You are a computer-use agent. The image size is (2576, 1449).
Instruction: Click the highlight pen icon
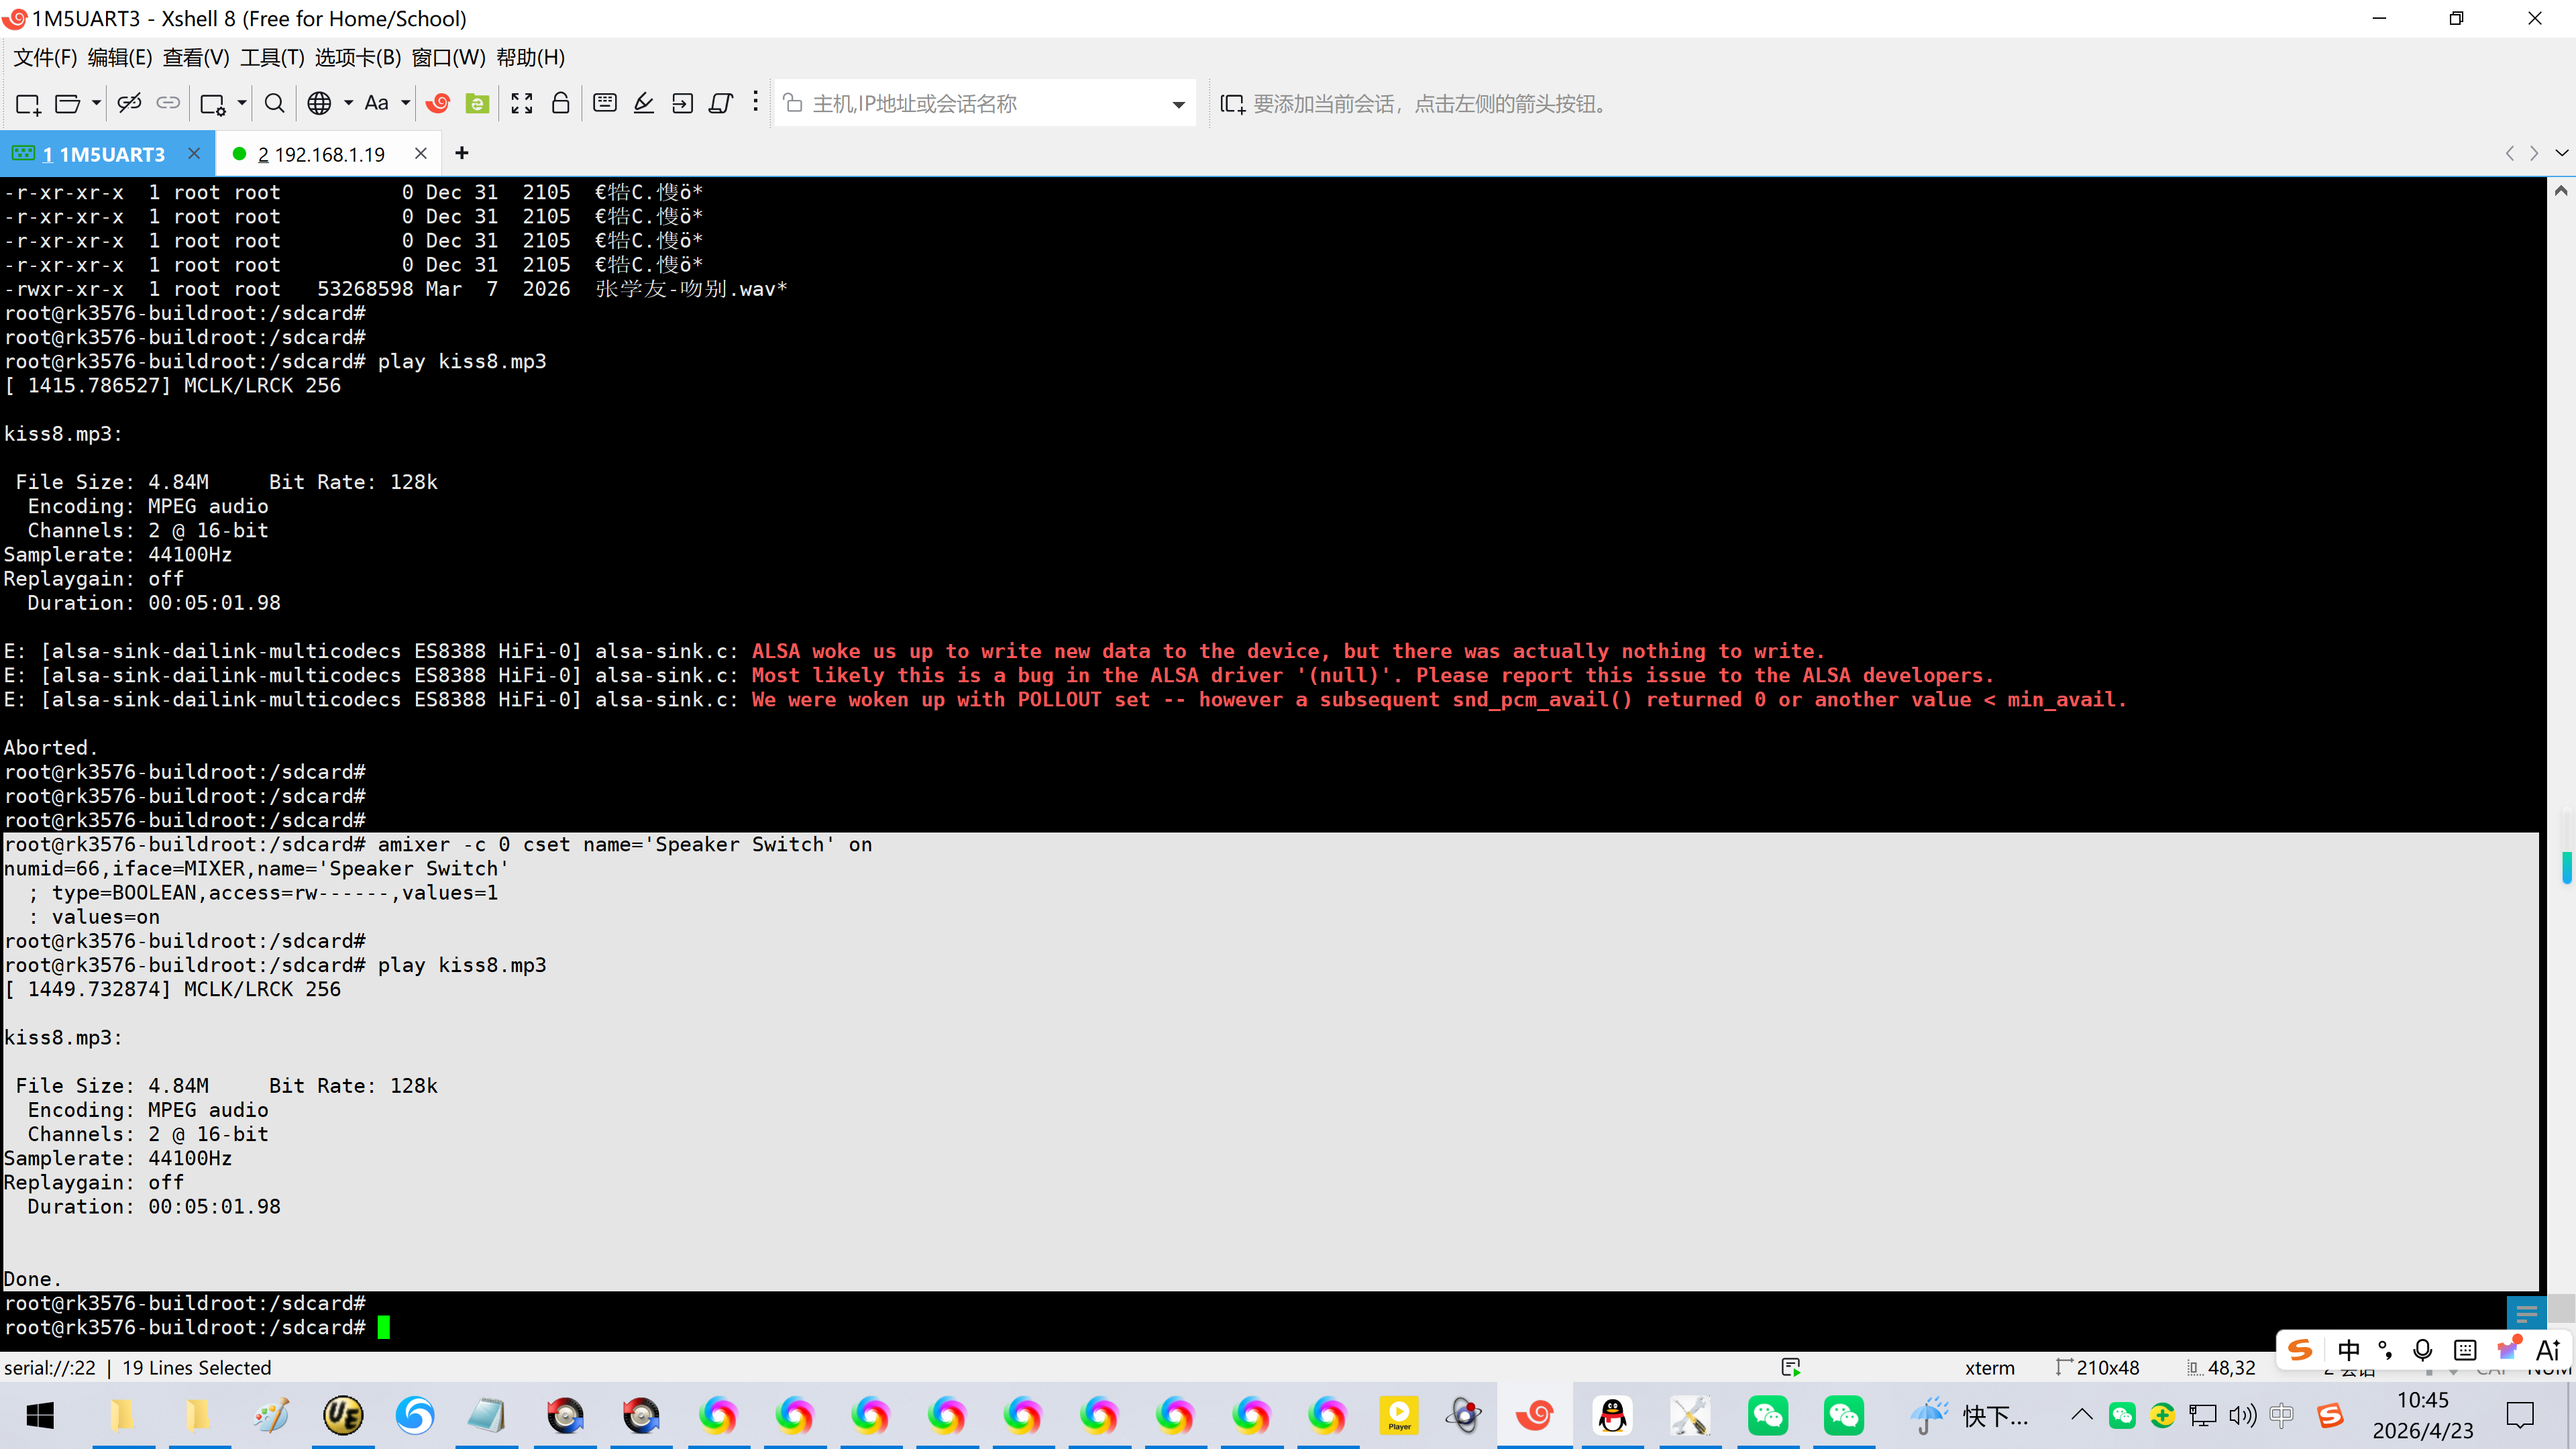tap(644, 103)
